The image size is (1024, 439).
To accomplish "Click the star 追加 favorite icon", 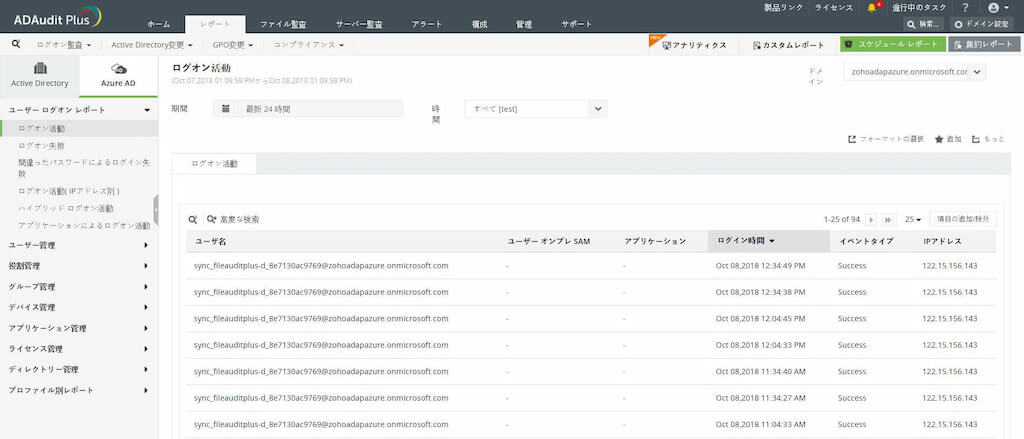I will click(x=939, y=139).
